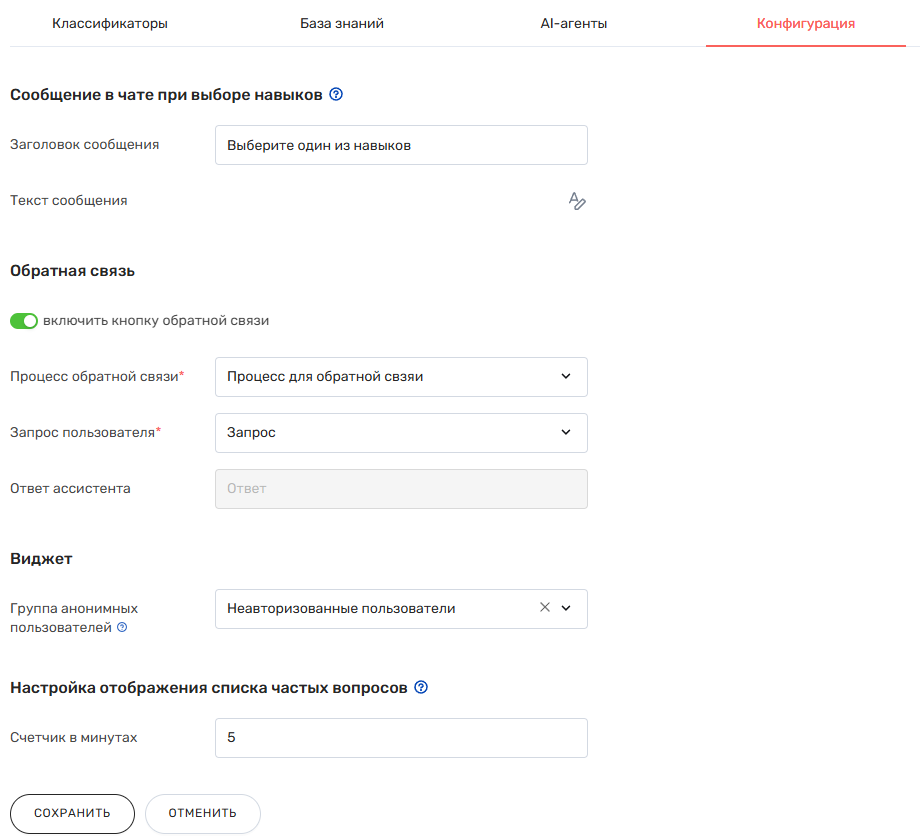Viewport: 920px width, 839px height.
Task: Go to the AI-агенты tab
Action: [573, 23]
